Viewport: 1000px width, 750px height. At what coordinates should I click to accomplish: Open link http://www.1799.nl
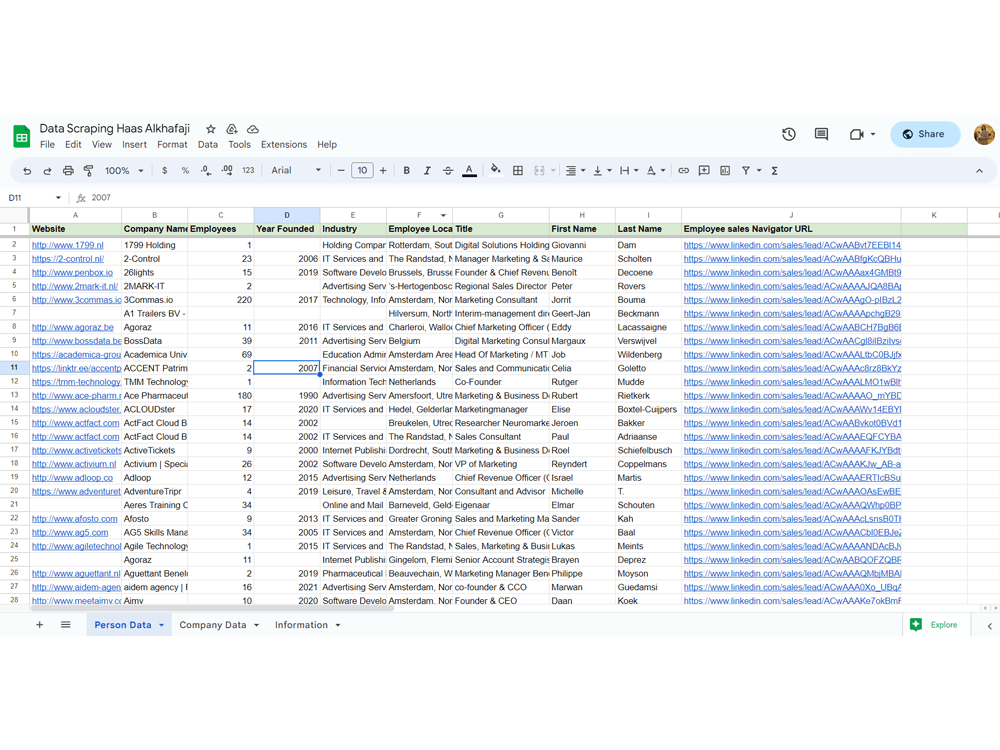[68, 245]
